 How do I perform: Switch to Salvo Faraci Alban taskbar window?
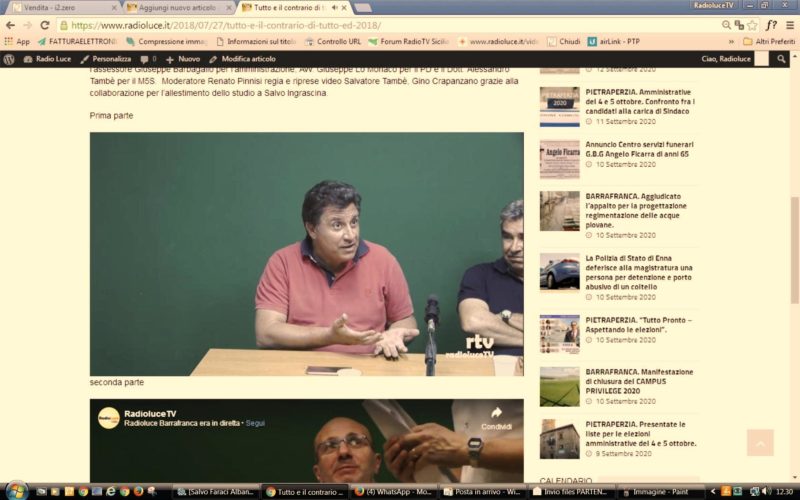[215, 492]
